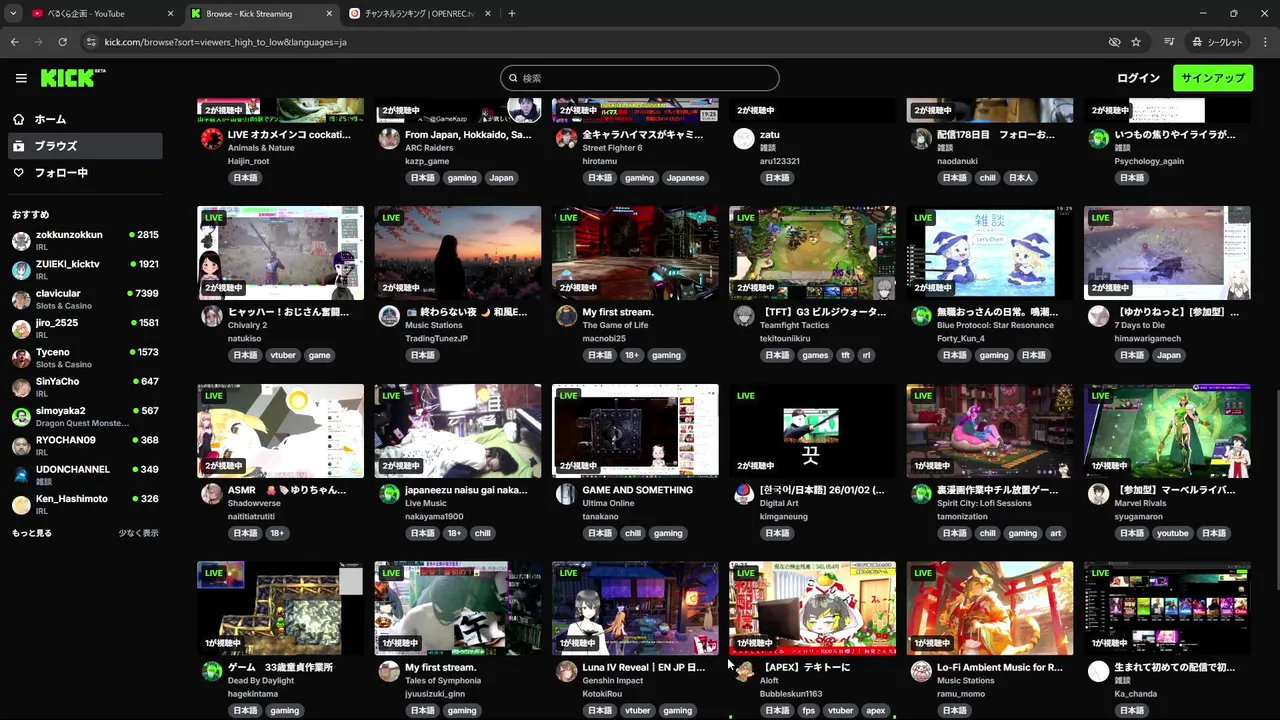The width and height of the screenshot is (1280, 720).
Task: Open the シークレット incognito profile button
Action: 1217,42
